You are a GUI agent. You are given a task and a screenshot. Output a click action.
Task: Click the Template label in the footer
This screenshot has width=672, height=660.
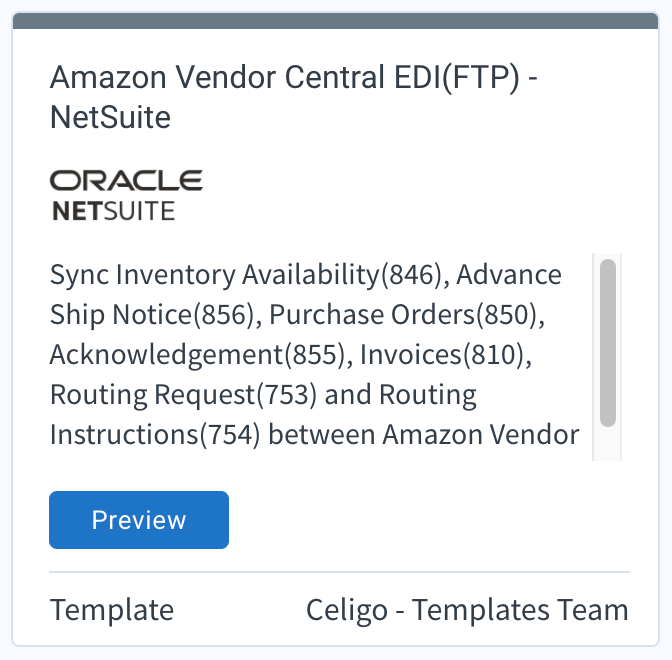point(112,609)
